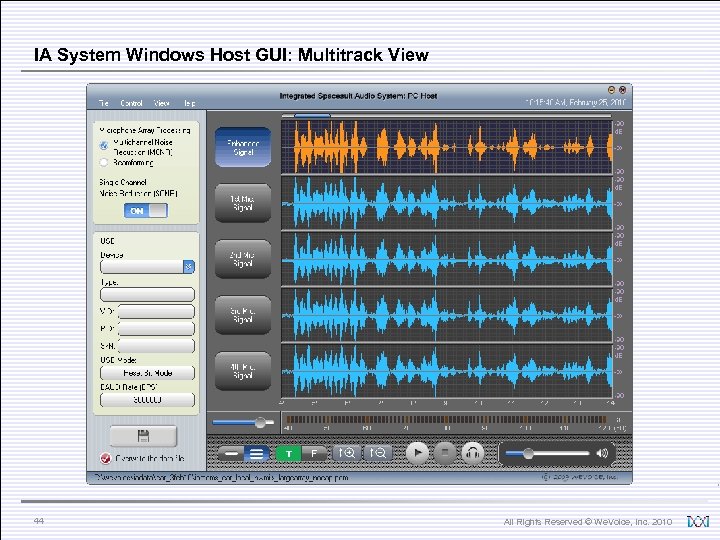Click the USB Type field
The height and width of the screenshot is (540, 720).
point(147,294)
